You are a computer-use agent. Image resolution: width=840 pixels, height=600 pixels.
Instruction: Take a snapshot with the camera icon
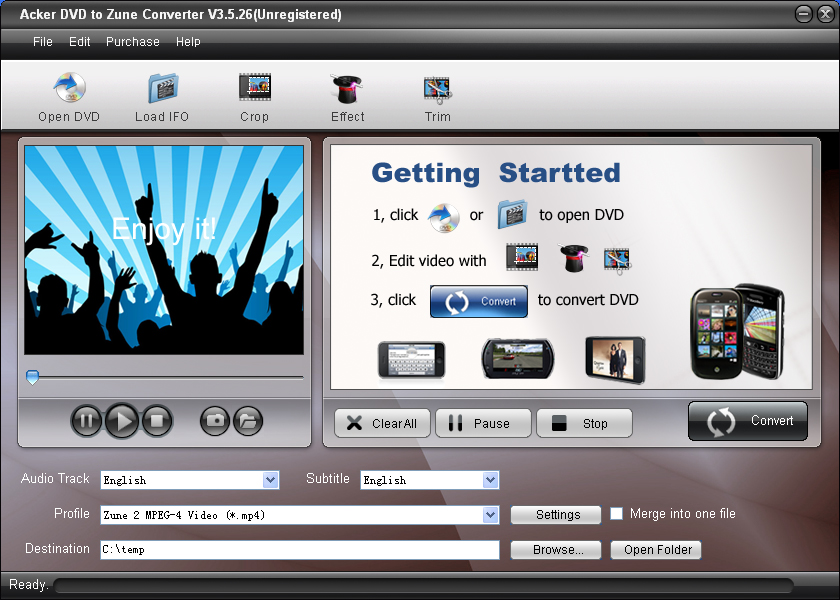click(214, 421)
